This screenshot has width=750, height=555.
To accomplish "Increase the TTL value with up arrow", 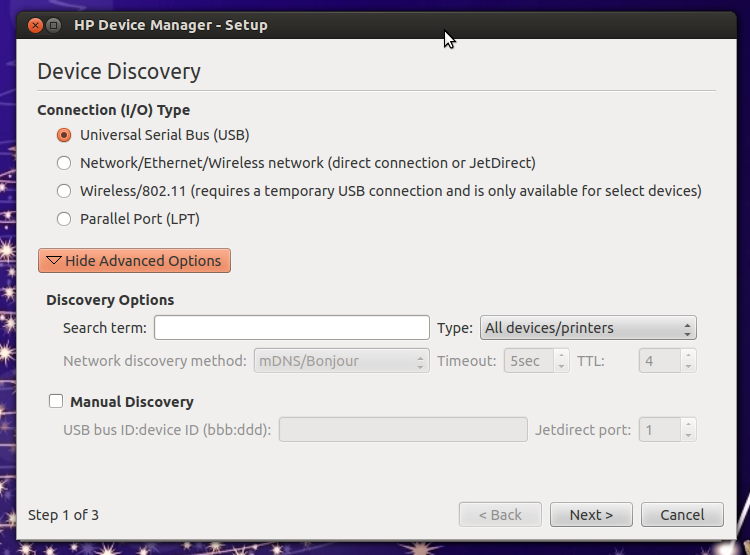I will (688, 355).
